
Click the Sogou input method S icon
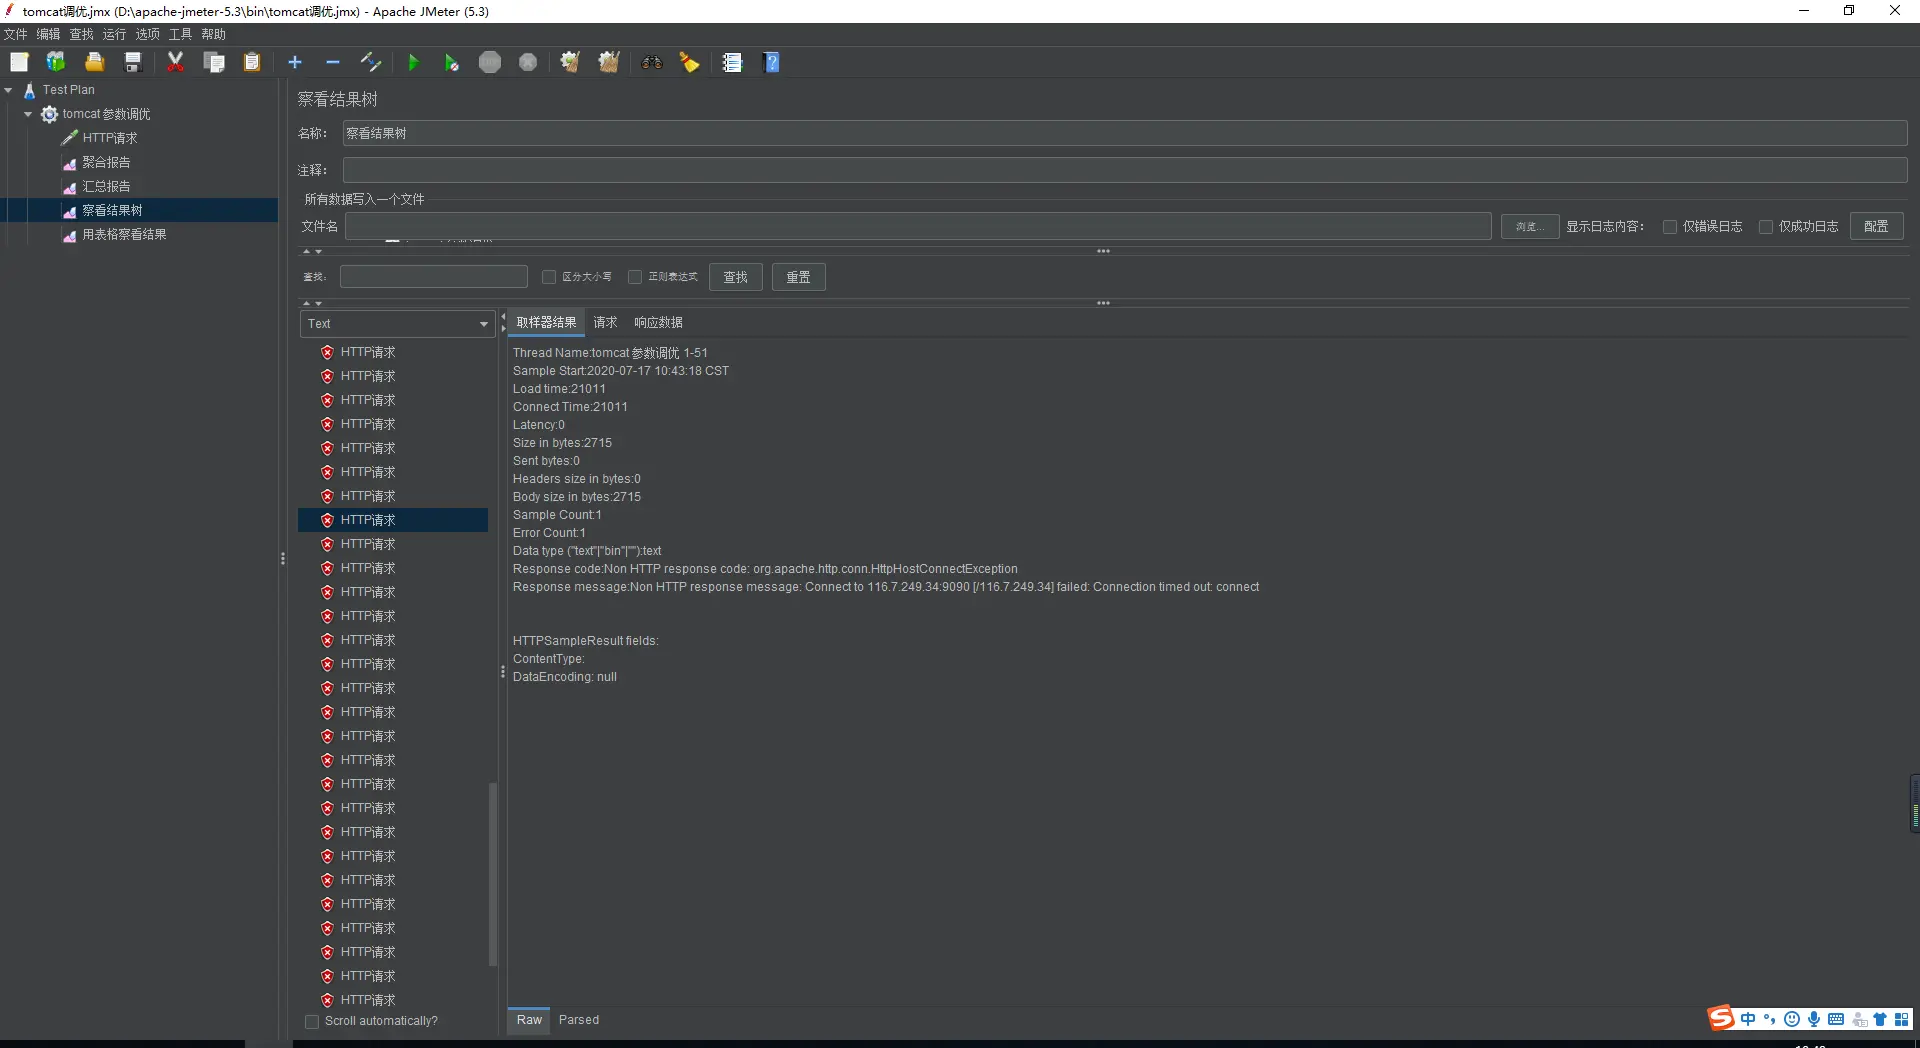pos(1721,1018)
